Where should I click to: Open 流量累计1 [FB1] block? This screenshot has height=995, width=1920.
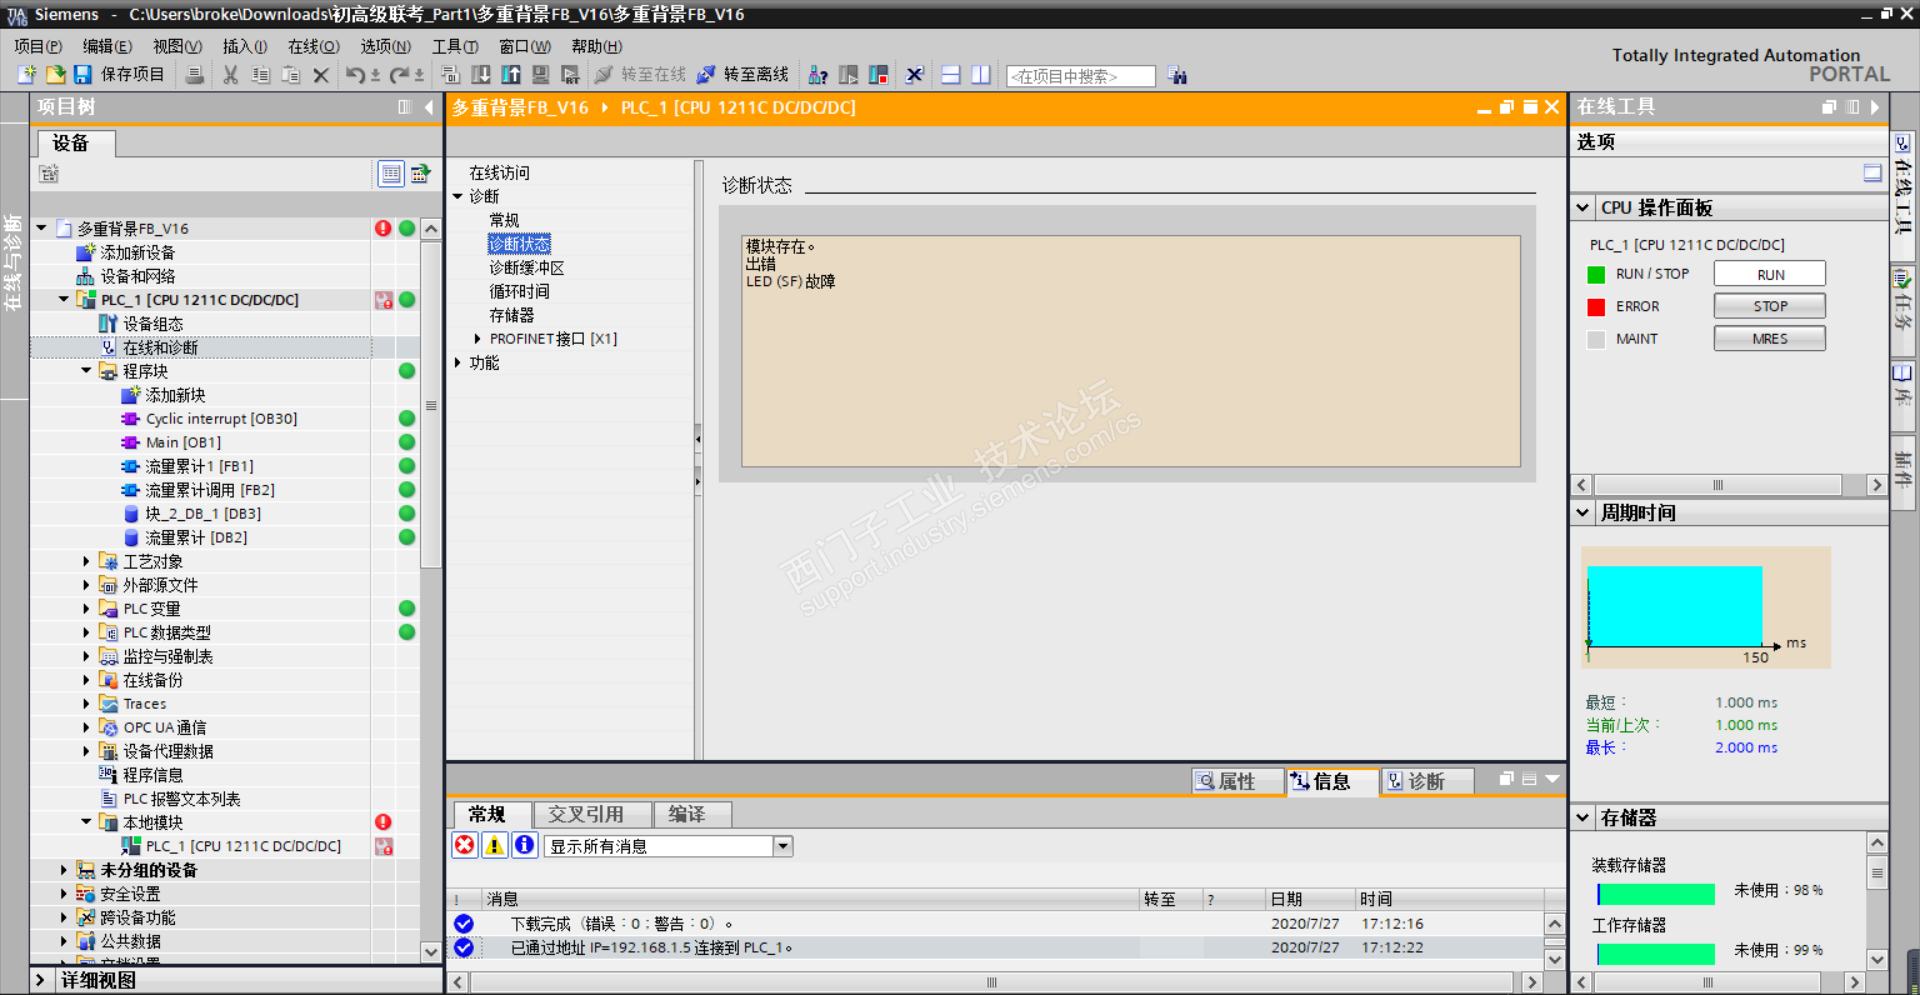(x=199, y=466)
